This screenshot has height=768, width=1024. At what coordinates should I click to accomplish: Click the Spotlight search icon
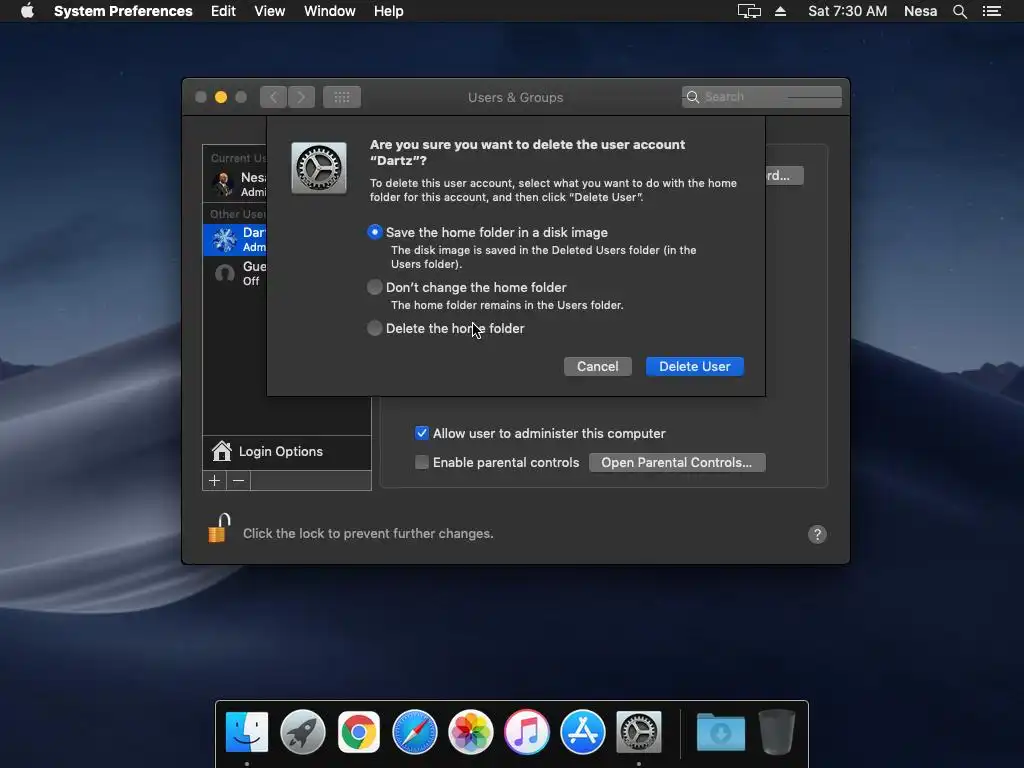pos(959,11)
